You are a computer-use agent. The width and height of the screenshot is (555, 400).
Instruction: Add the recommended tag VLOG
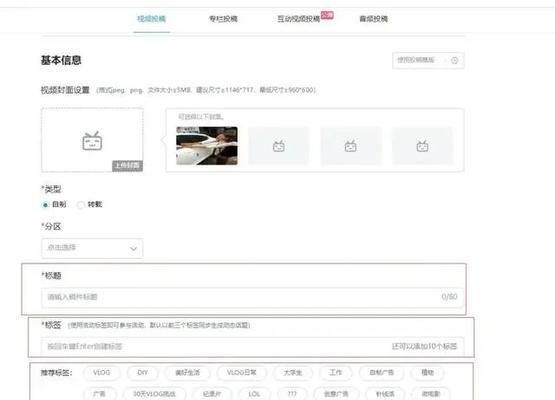tap(102, 372)
